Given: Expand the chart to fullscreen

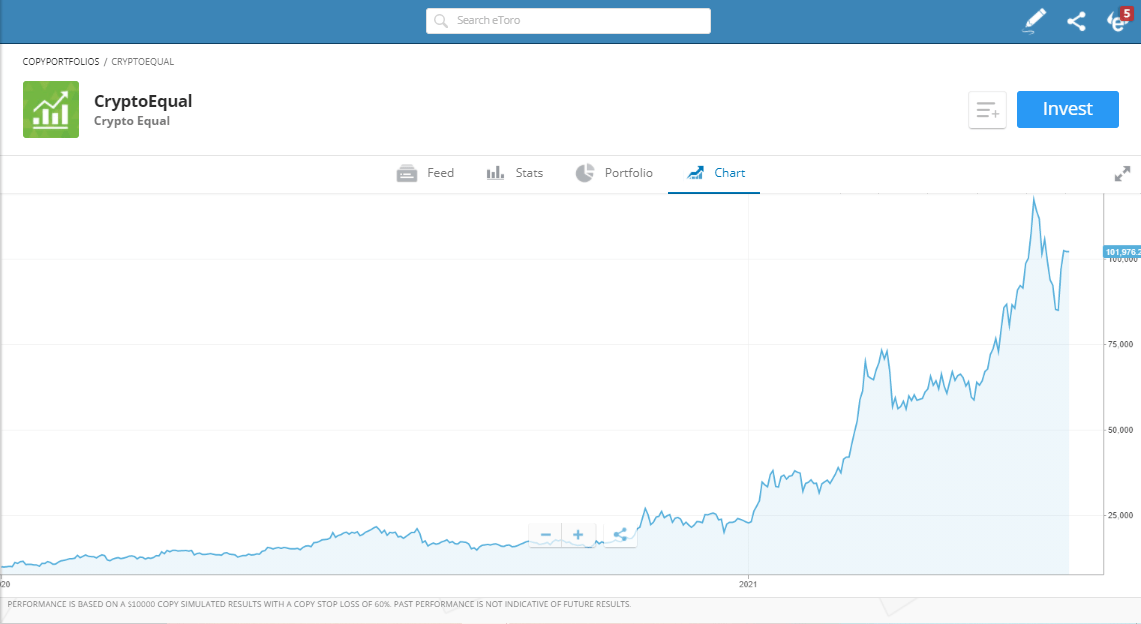Looking at the screenshot, I should click(1122, 174).
